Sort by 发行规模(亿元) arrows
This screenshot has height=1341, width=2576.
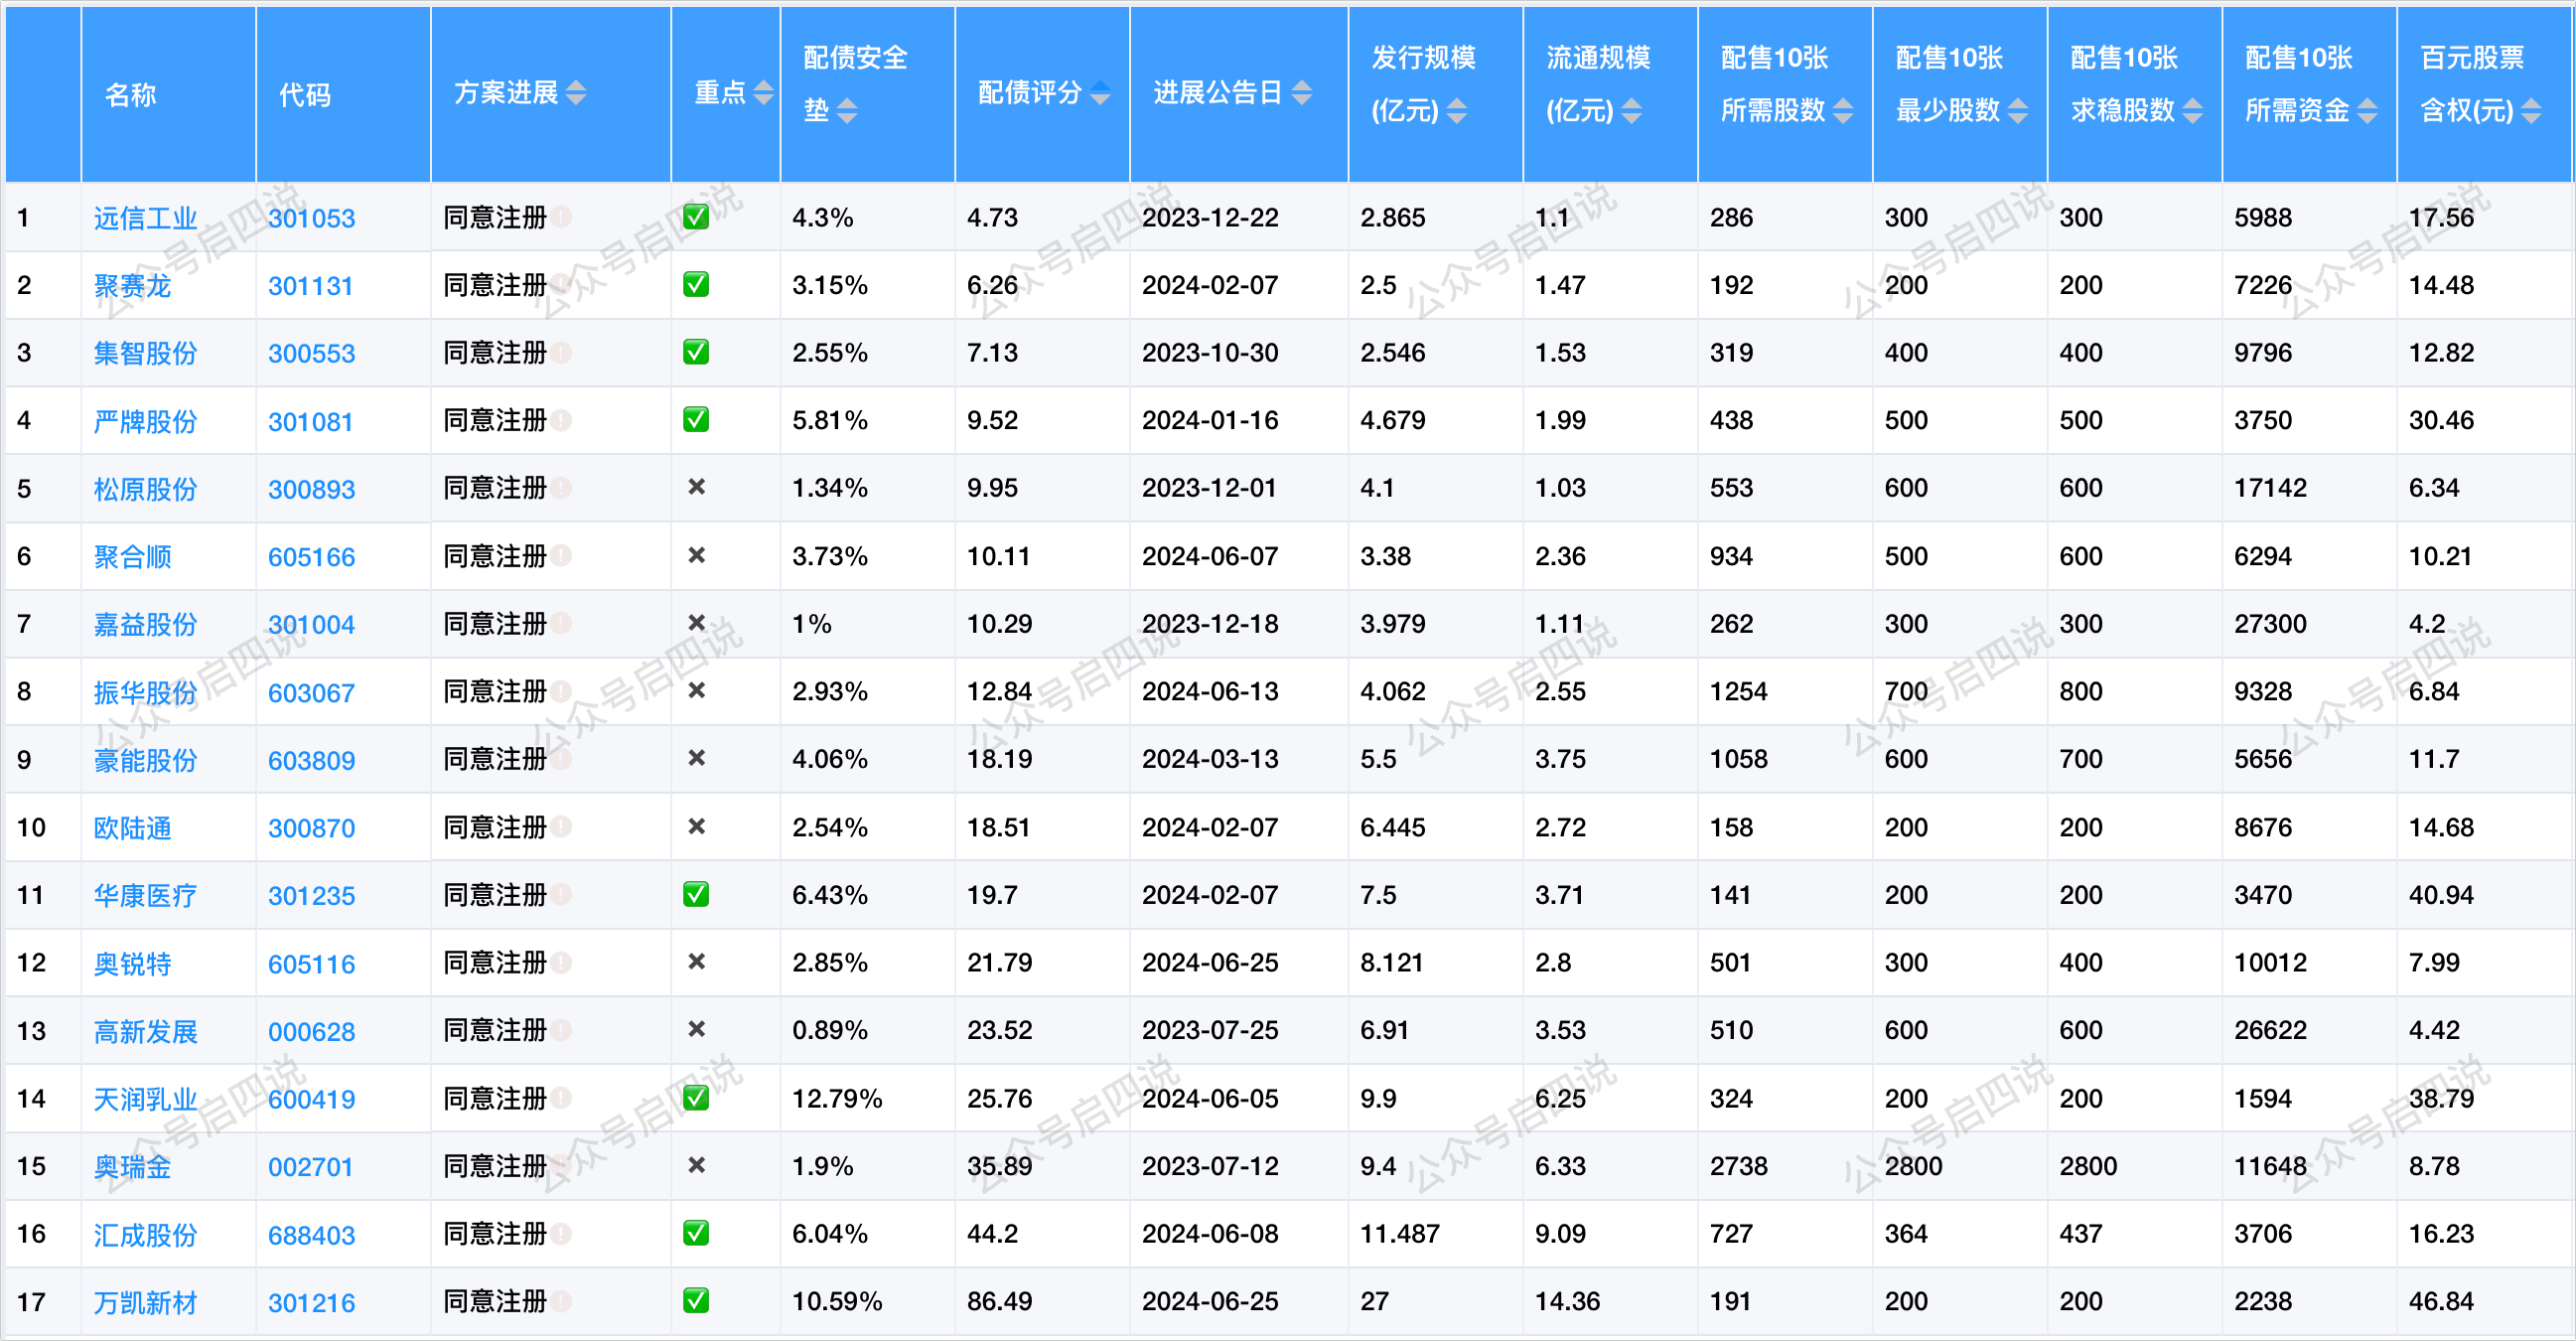click(1457, 111)
